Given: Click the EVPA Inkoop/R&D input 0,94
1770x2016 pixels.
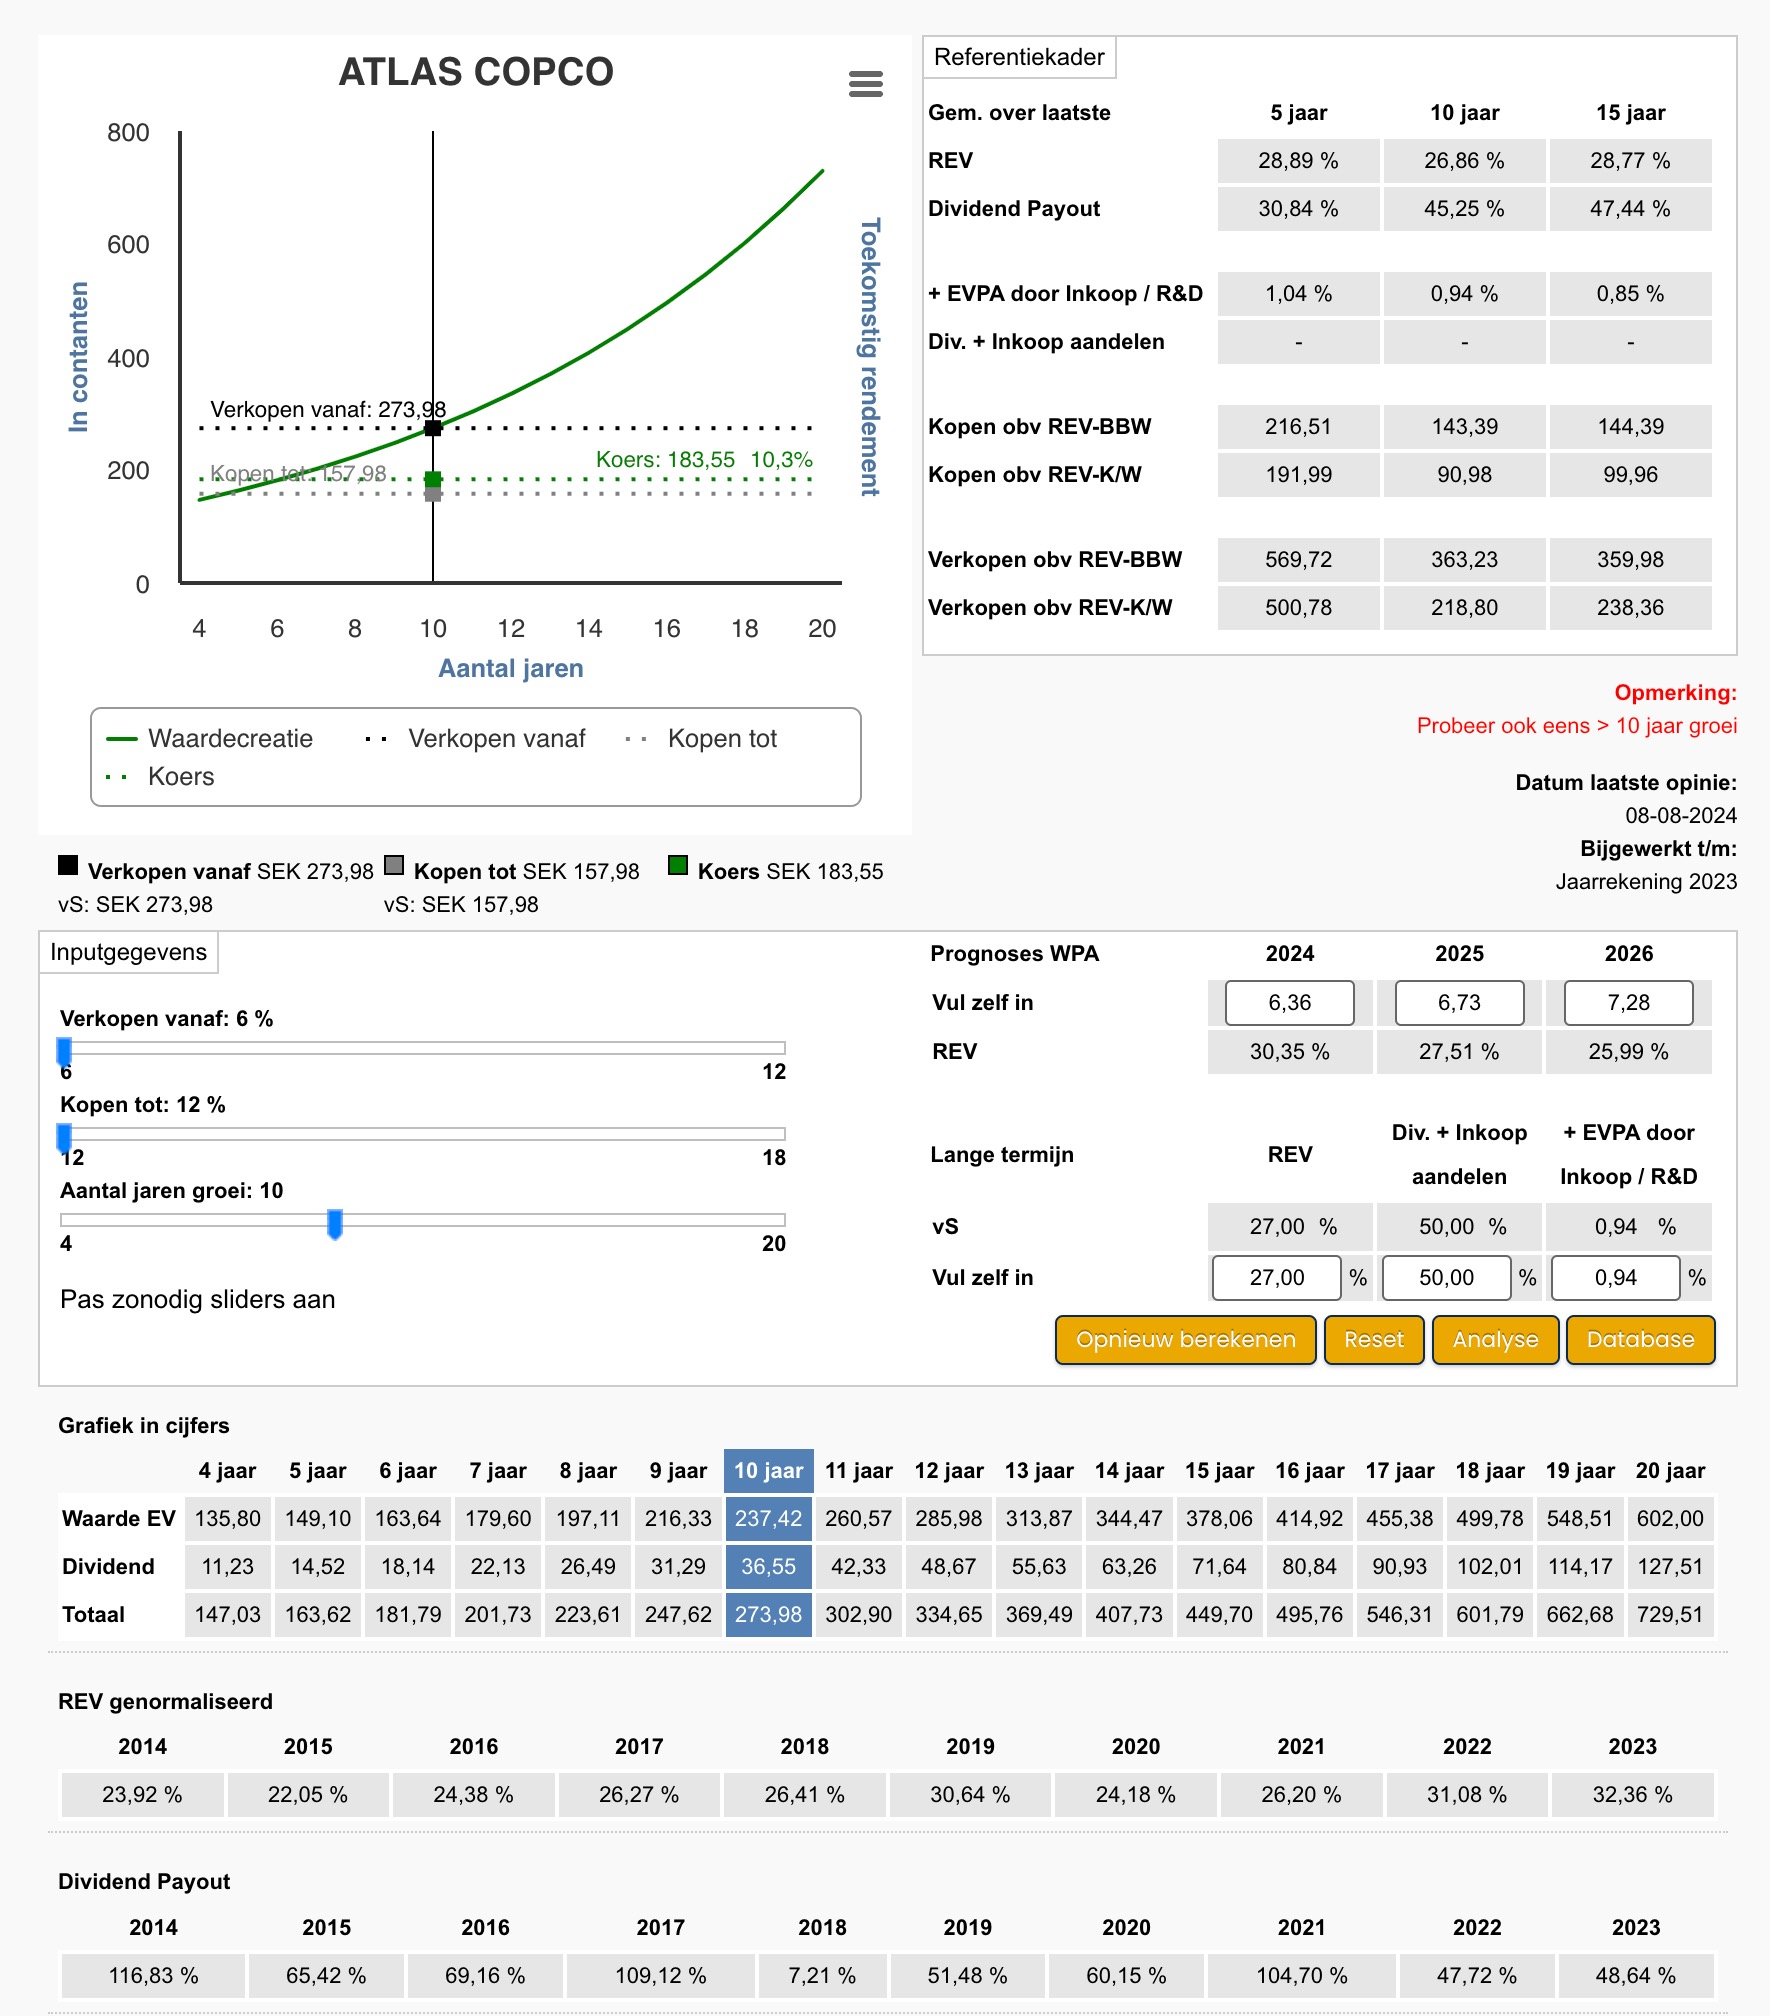Looking at the screenshot, I should click(x=1616, y=1278).
